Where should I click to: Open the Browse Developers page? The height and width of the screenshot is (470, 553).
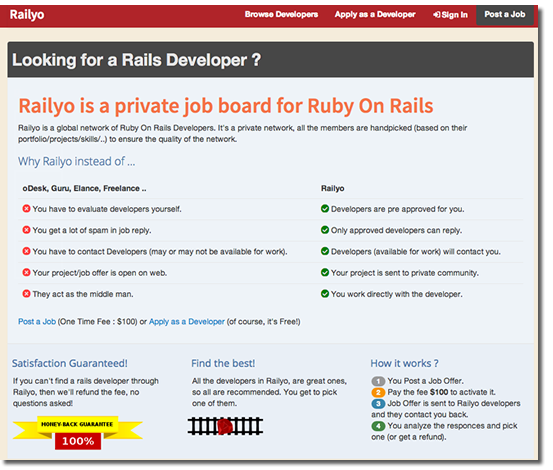click(281, 14)
